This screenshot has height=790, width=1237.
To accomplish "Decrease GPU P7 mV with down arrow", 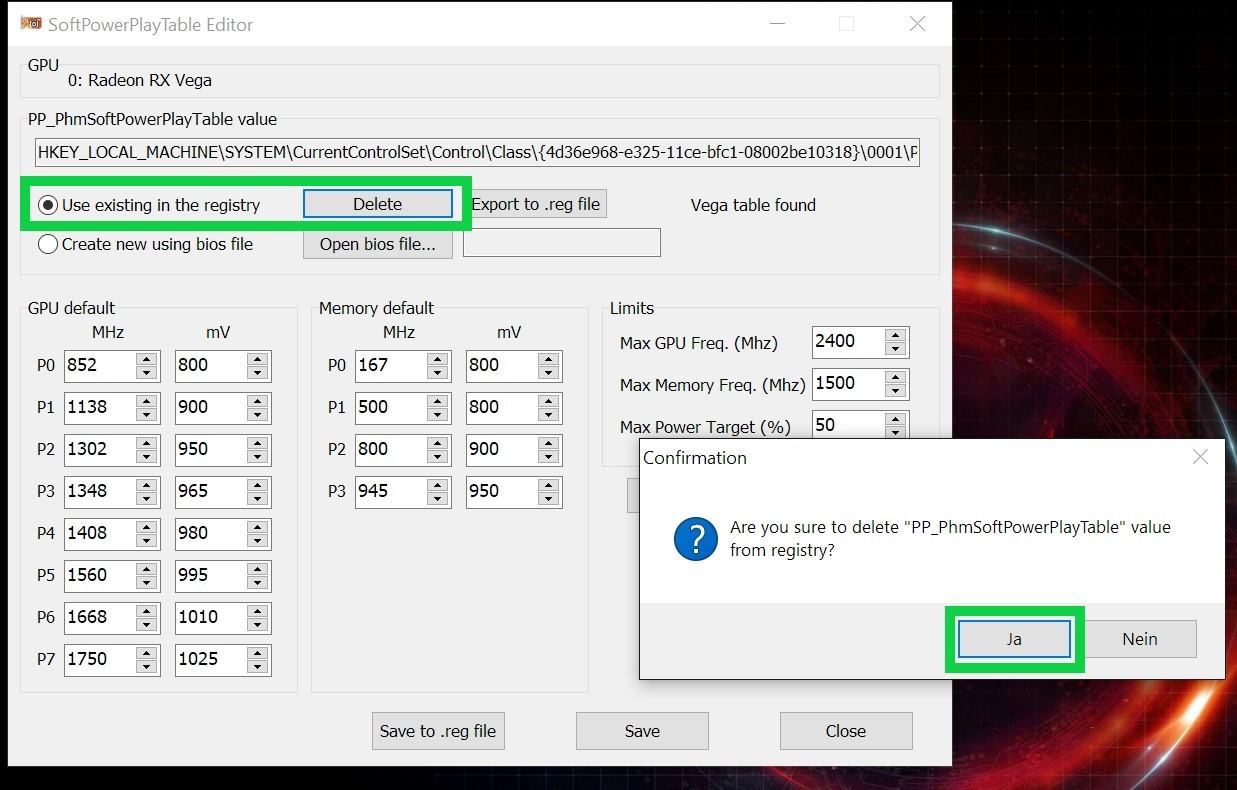I will (258, 667).
